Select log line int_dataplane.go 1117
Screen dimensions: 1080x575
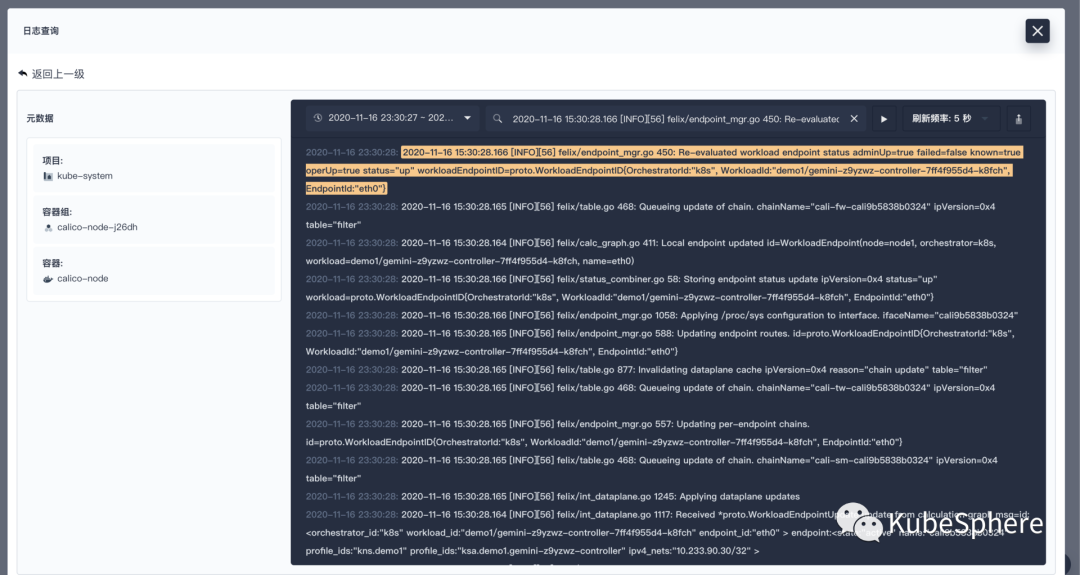[x=667, y=532]
